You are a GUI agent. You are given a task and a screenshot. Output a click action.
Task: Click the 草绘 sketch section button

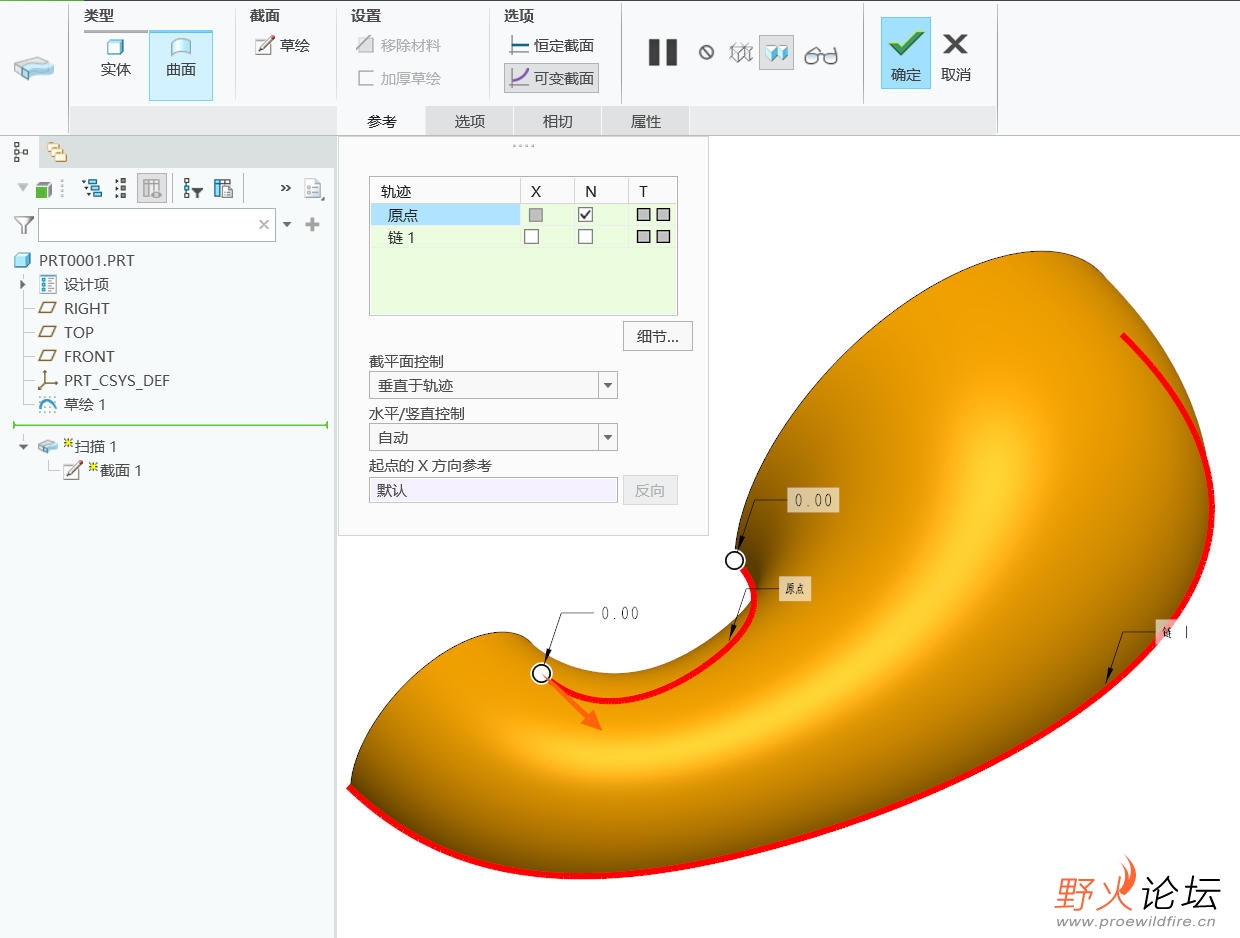[282, 45]
